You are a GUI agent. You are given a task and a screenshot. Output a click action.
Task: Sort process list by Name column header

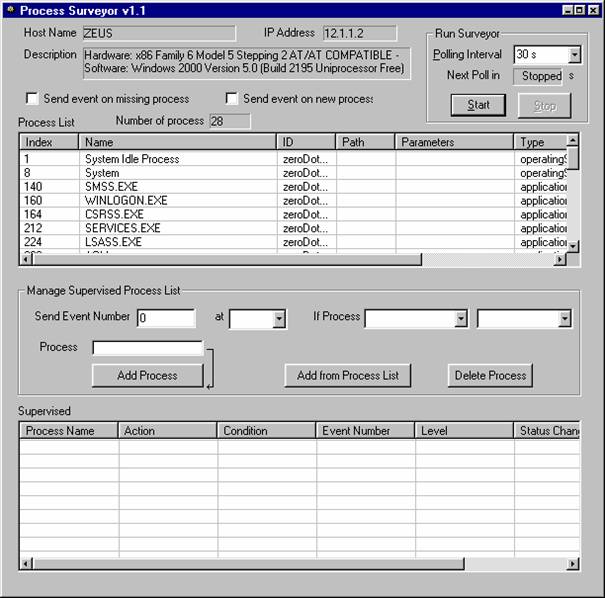pos(178,142)
